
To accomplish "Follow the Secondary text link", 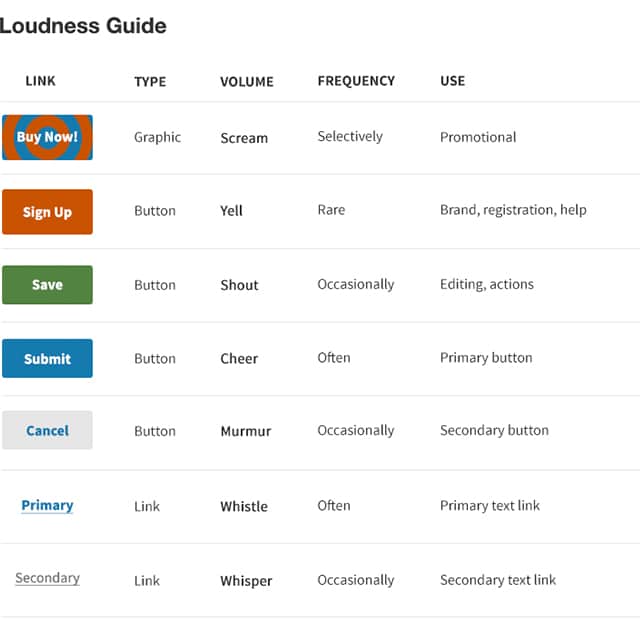I will coord(47,578).
